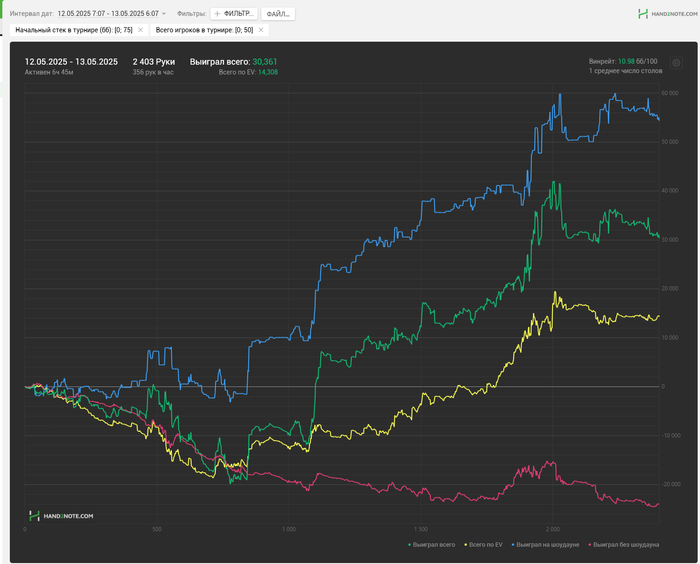700x564 pixels.
Task: Click the date range 12.05.2025 - 13.05.2025 heading
Action: tap(71, 62)
